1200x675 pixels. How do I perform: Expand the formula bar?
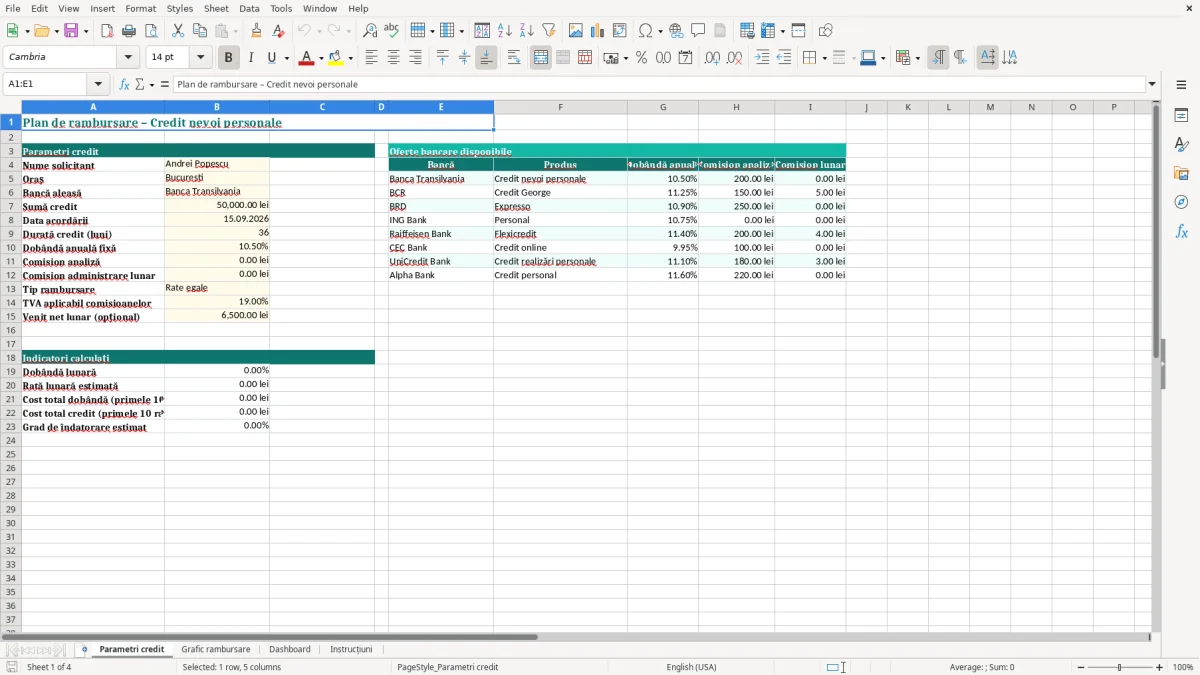[1152, 85]
